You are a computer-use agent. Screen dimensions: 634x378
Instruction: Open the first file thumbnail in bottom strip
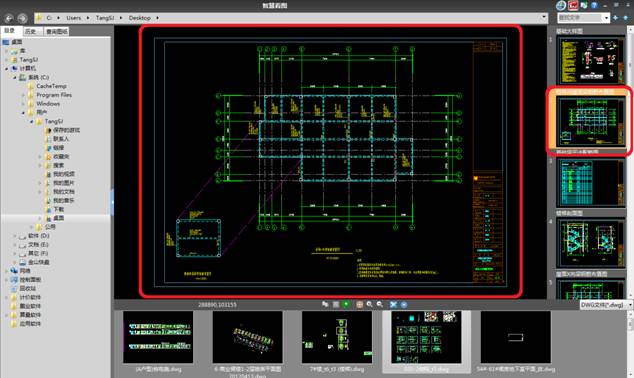pos(158,337)
